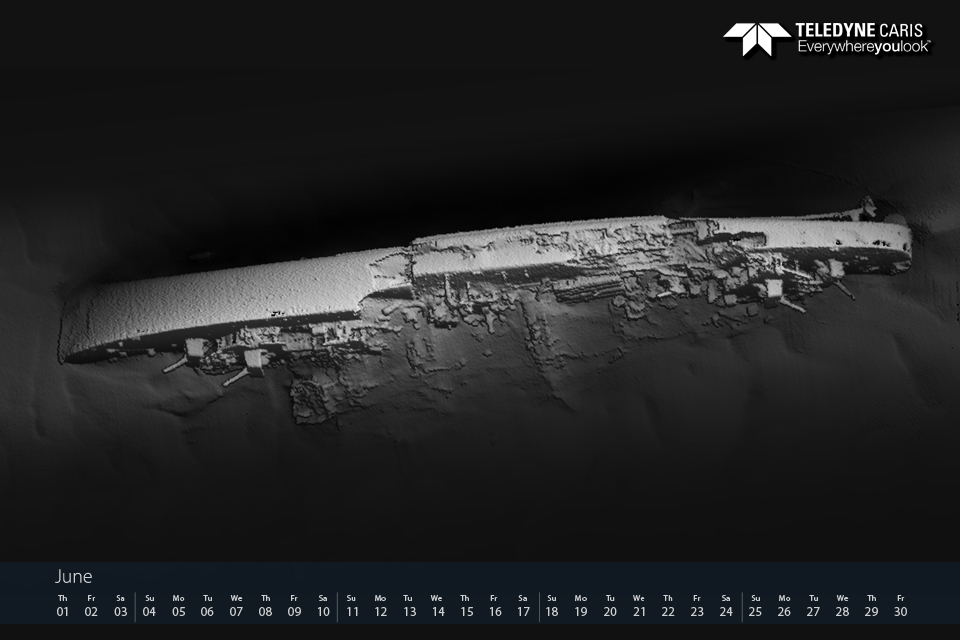Pick Wednesday 07 calendar date
The width and height of the screenshot is (960, 640).
point(236,605)
